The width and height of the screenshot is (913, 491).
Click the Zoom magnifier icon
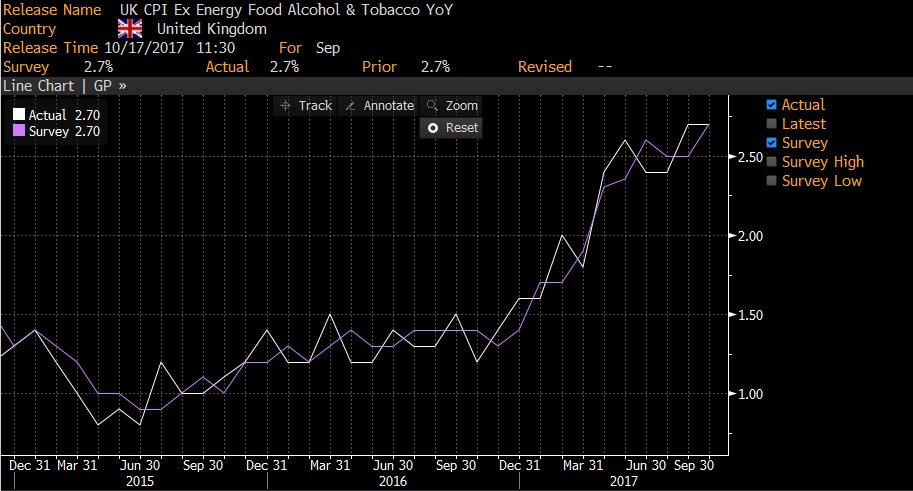[x=432, y=106]
